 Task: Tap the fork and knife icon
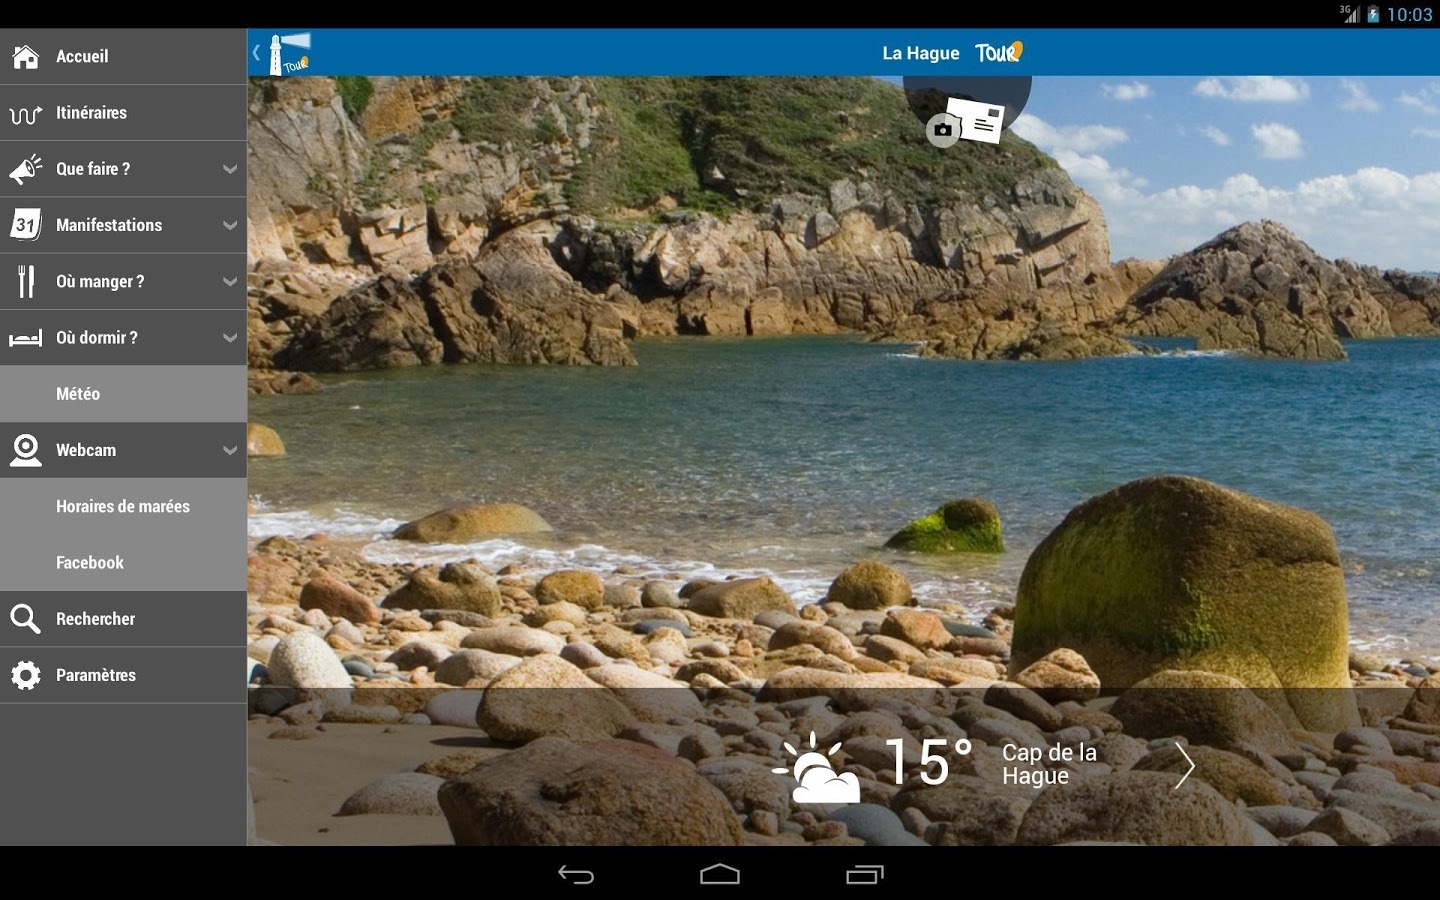(x=26, y=282)
